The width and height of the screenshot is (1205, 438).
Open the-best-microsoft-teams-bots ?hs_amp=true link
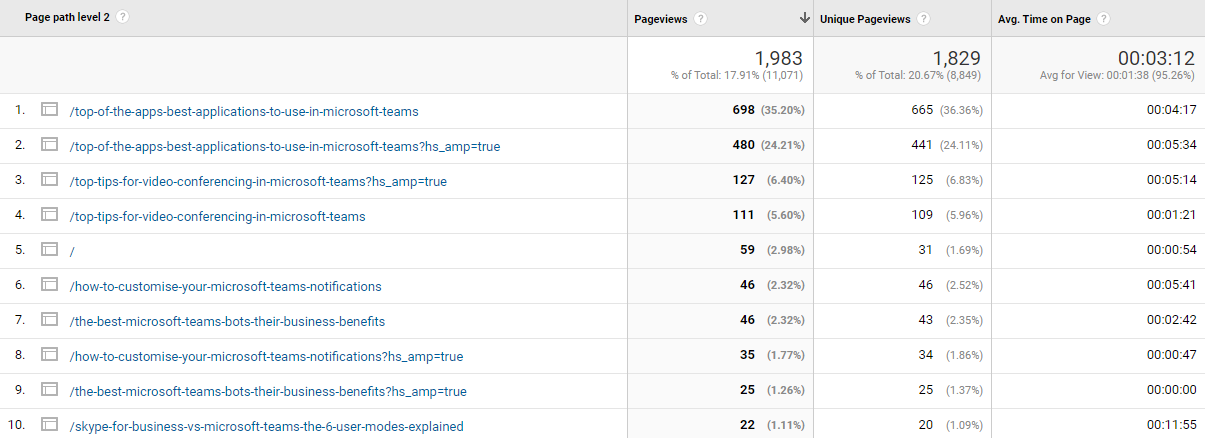click(268, 391)
